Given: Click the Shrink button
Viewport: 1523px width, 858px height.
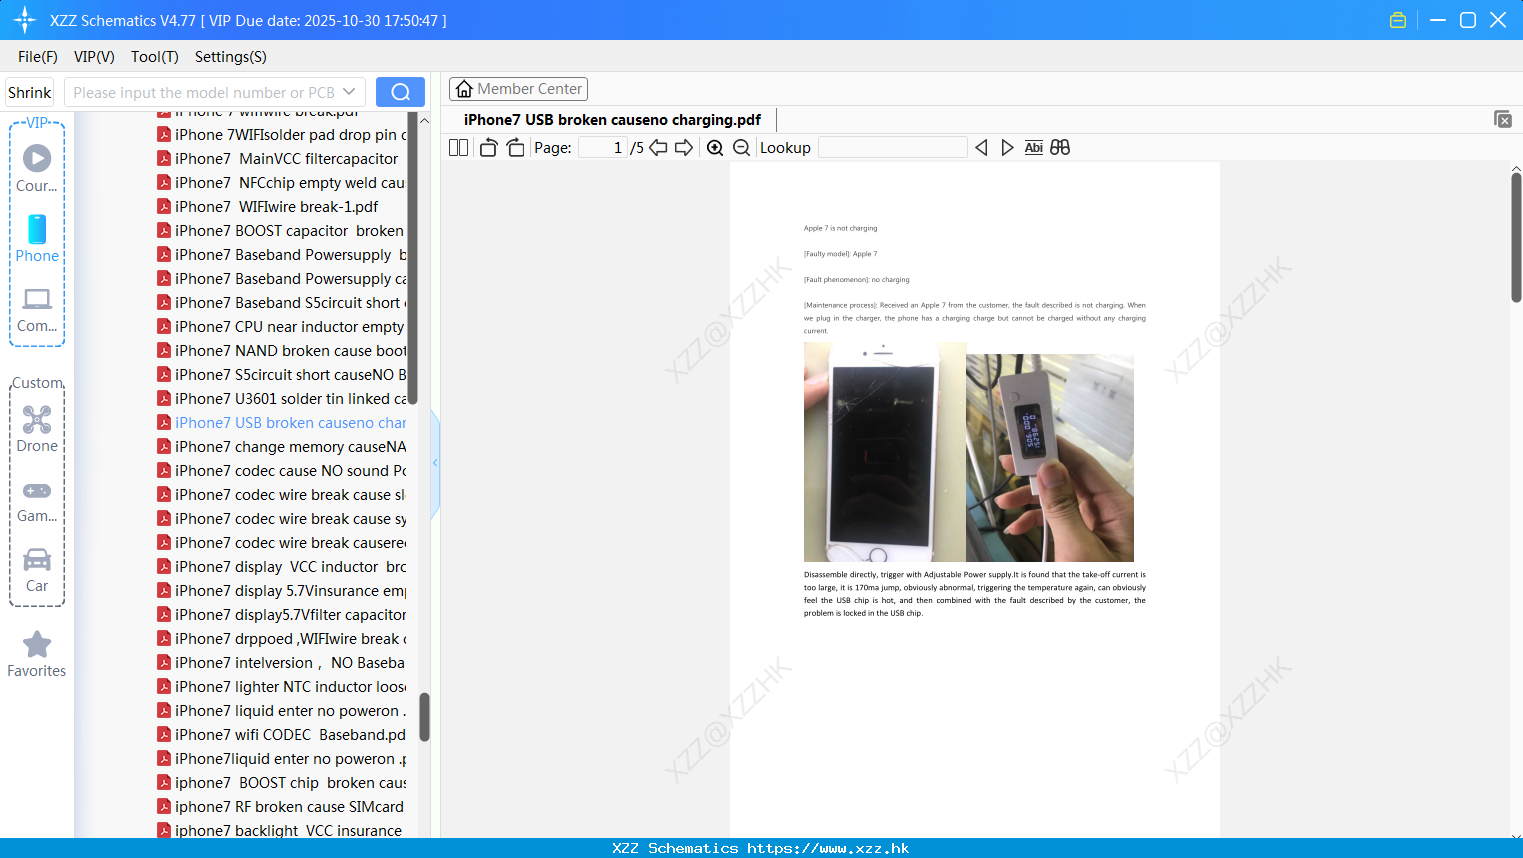Looking at the screenshot, I should pyautogui.click(x=29, y=92).
